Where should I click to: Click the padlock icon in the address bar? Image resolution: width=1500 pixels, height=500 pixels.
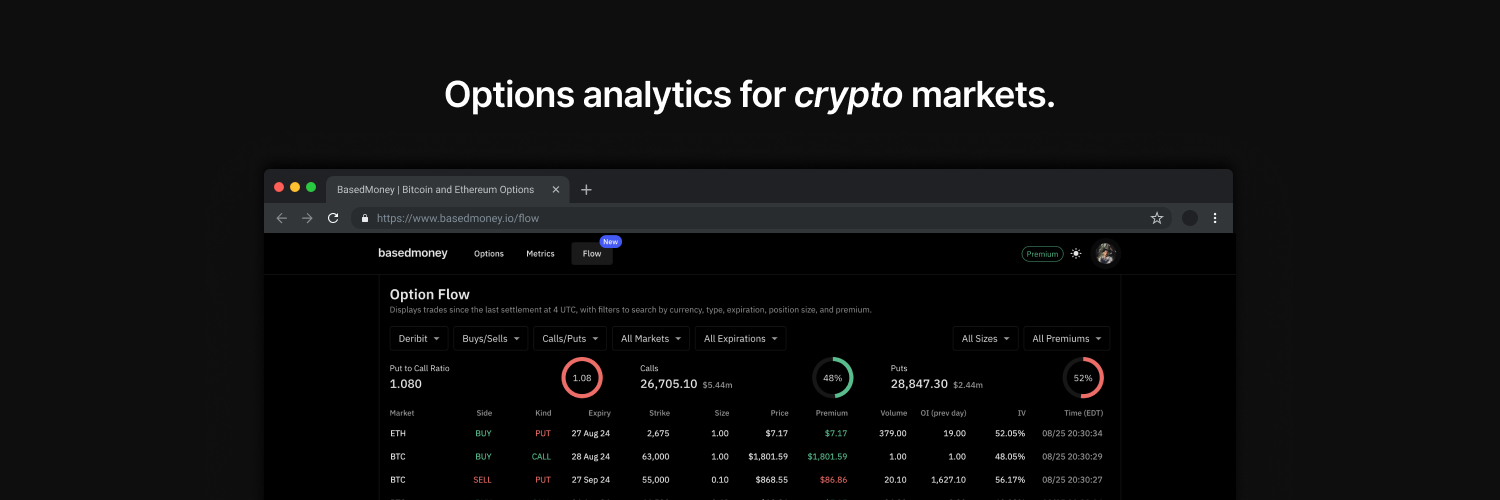tap(365, 218)
